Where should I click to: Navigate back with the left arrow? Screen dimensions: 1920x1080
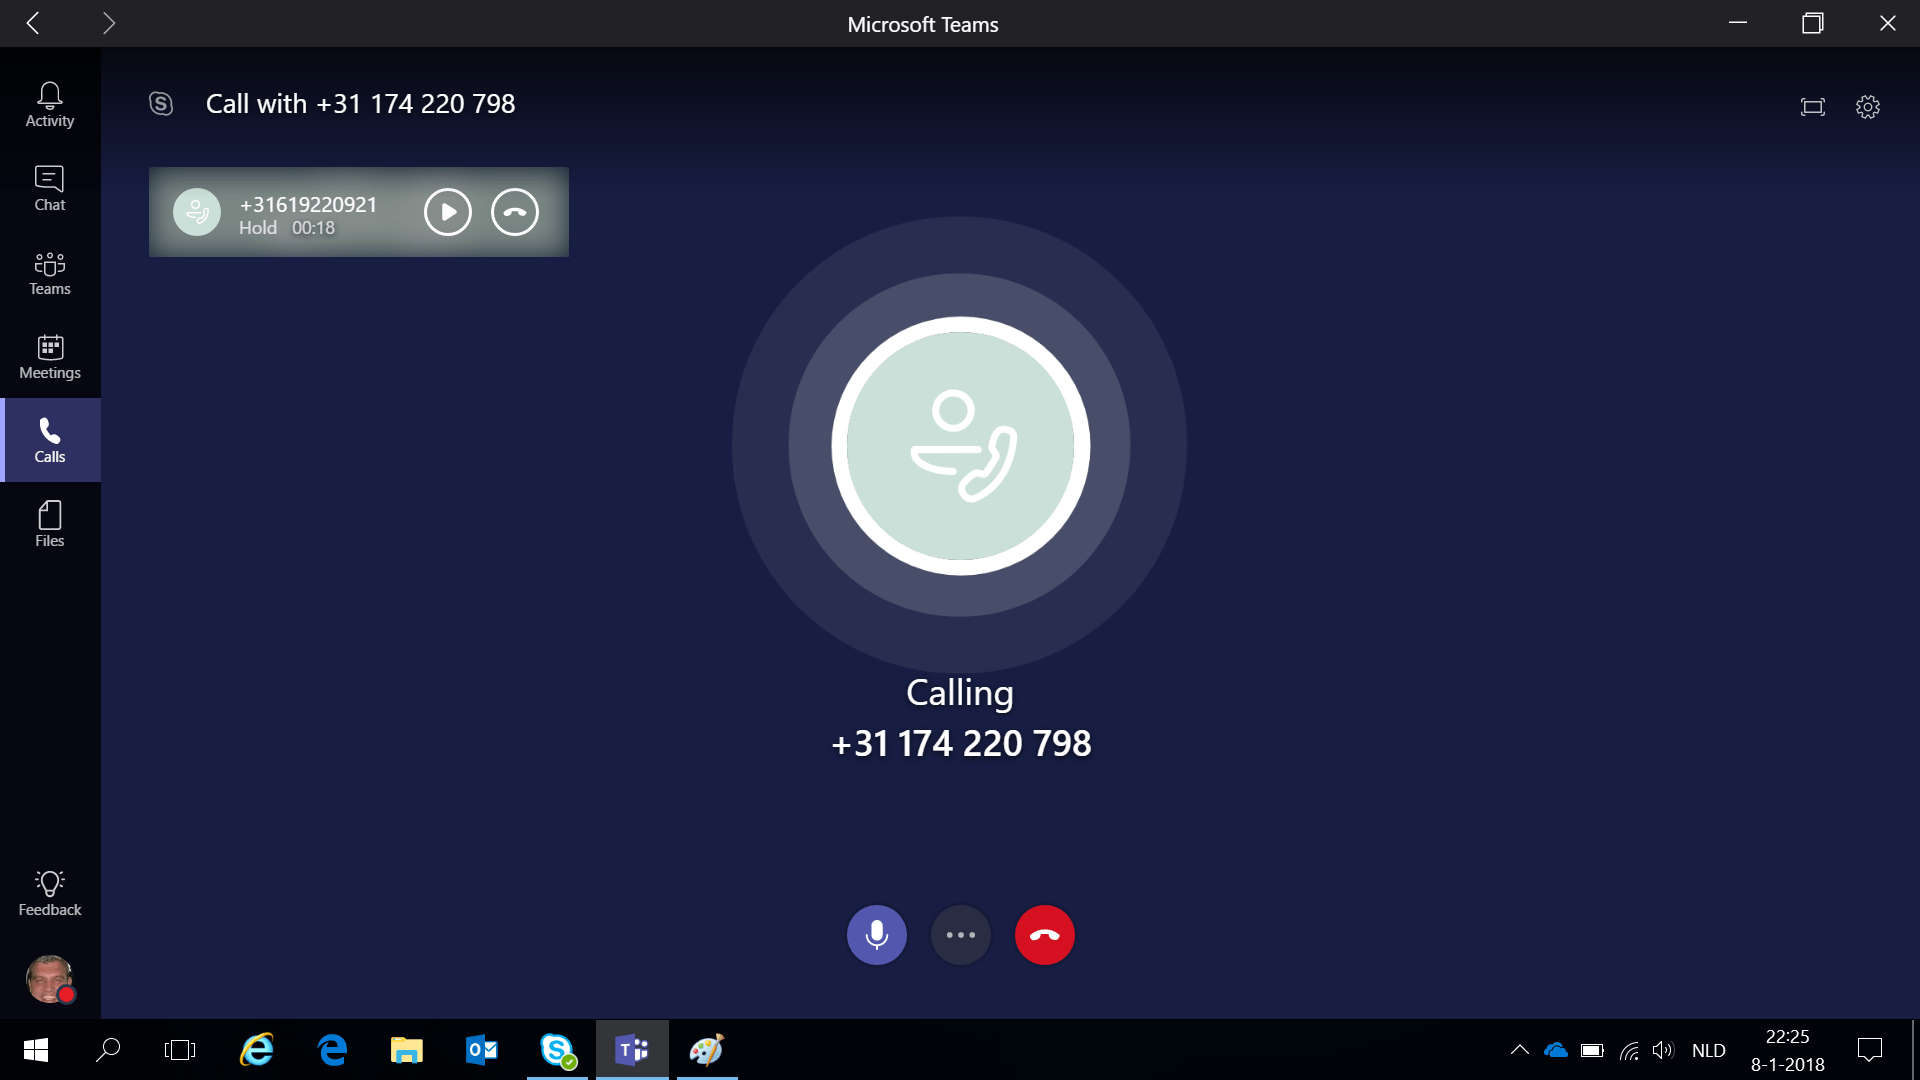(x=33, y=23)
